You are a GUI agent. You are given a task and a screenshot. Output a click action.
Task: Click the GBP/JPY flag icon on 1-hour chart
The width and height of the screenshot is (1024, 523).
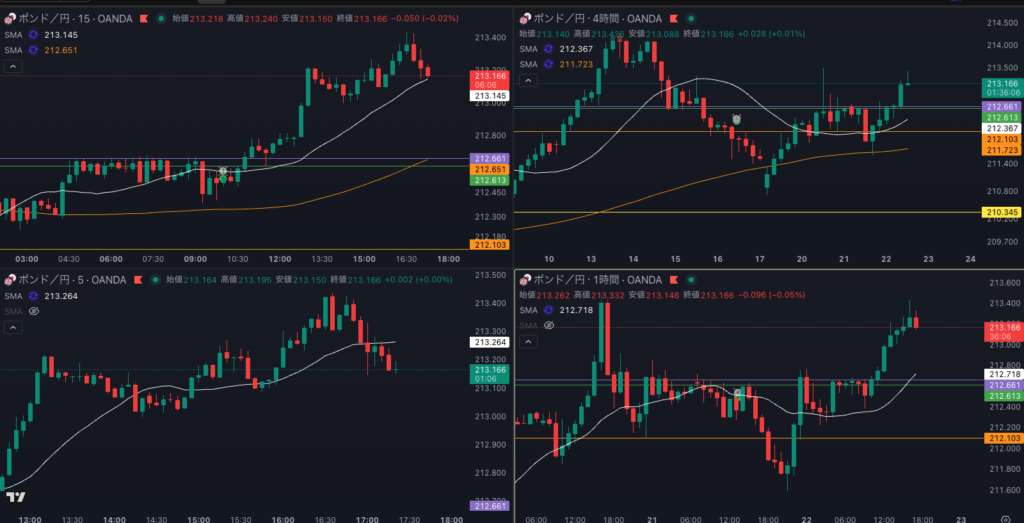coord(524,280)
